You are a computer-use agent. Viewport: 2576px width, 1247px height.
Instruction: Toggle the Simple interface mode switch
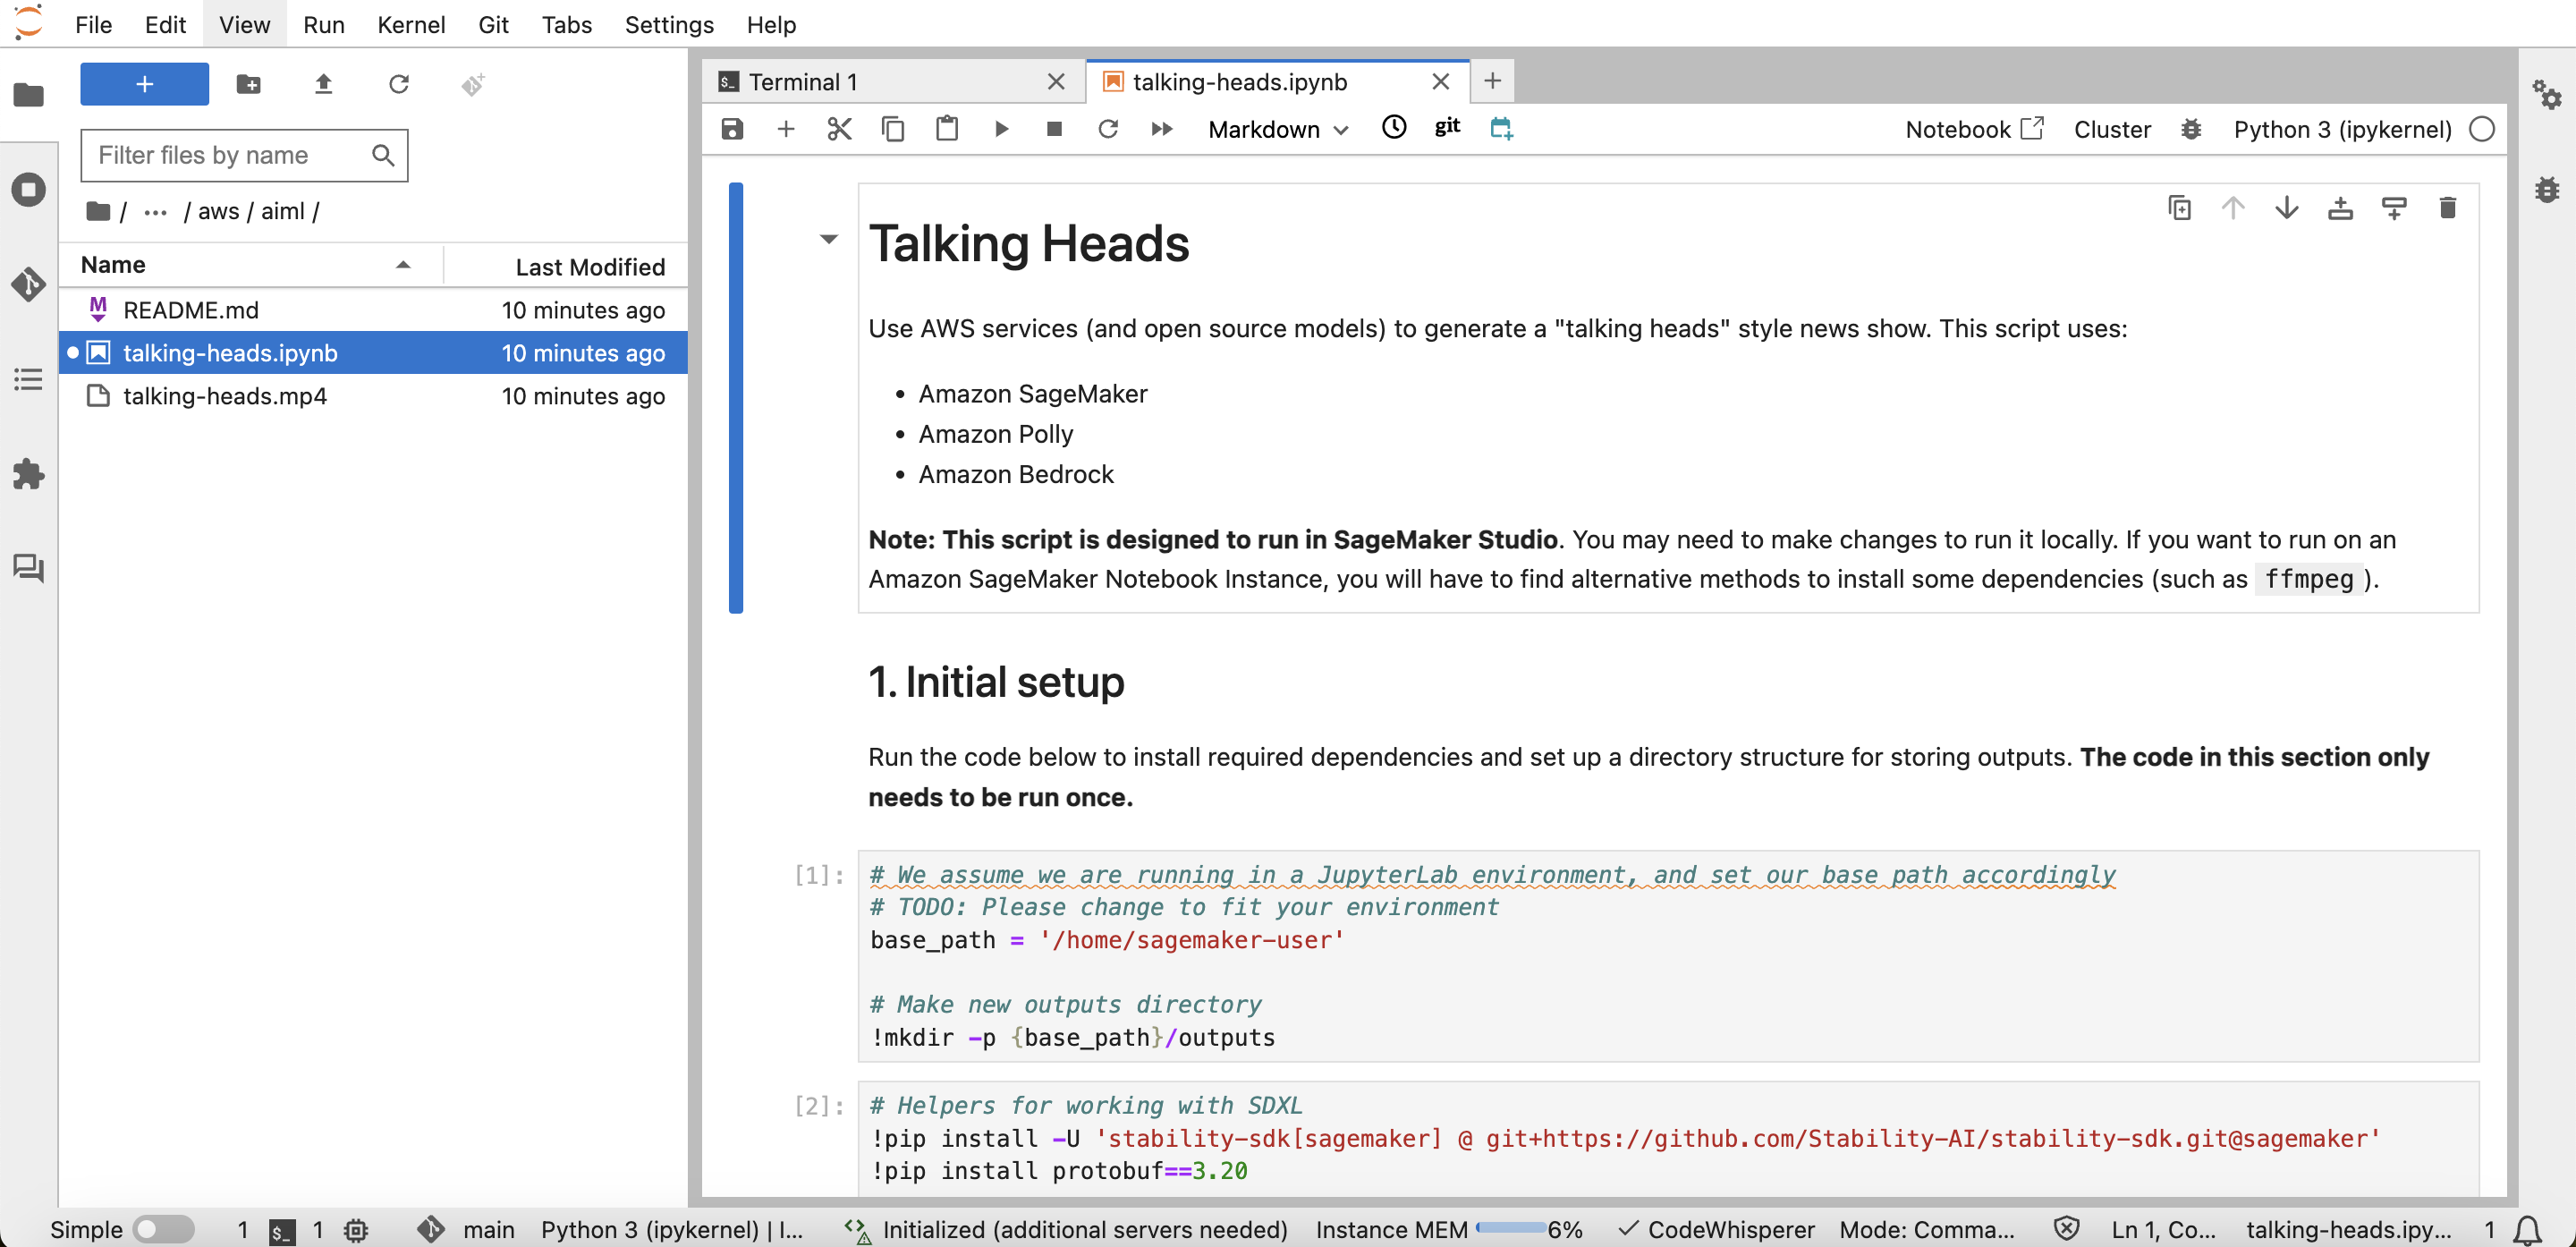[x=163, y=1228]
